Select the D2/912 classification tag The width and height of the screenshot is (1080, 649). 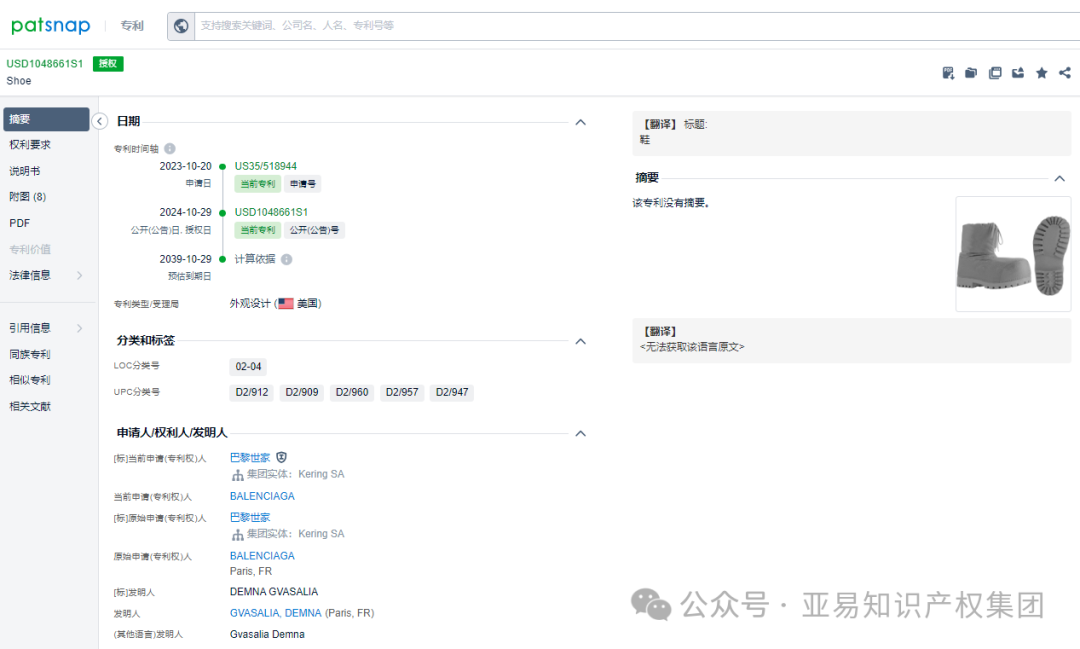click(251, 392)
